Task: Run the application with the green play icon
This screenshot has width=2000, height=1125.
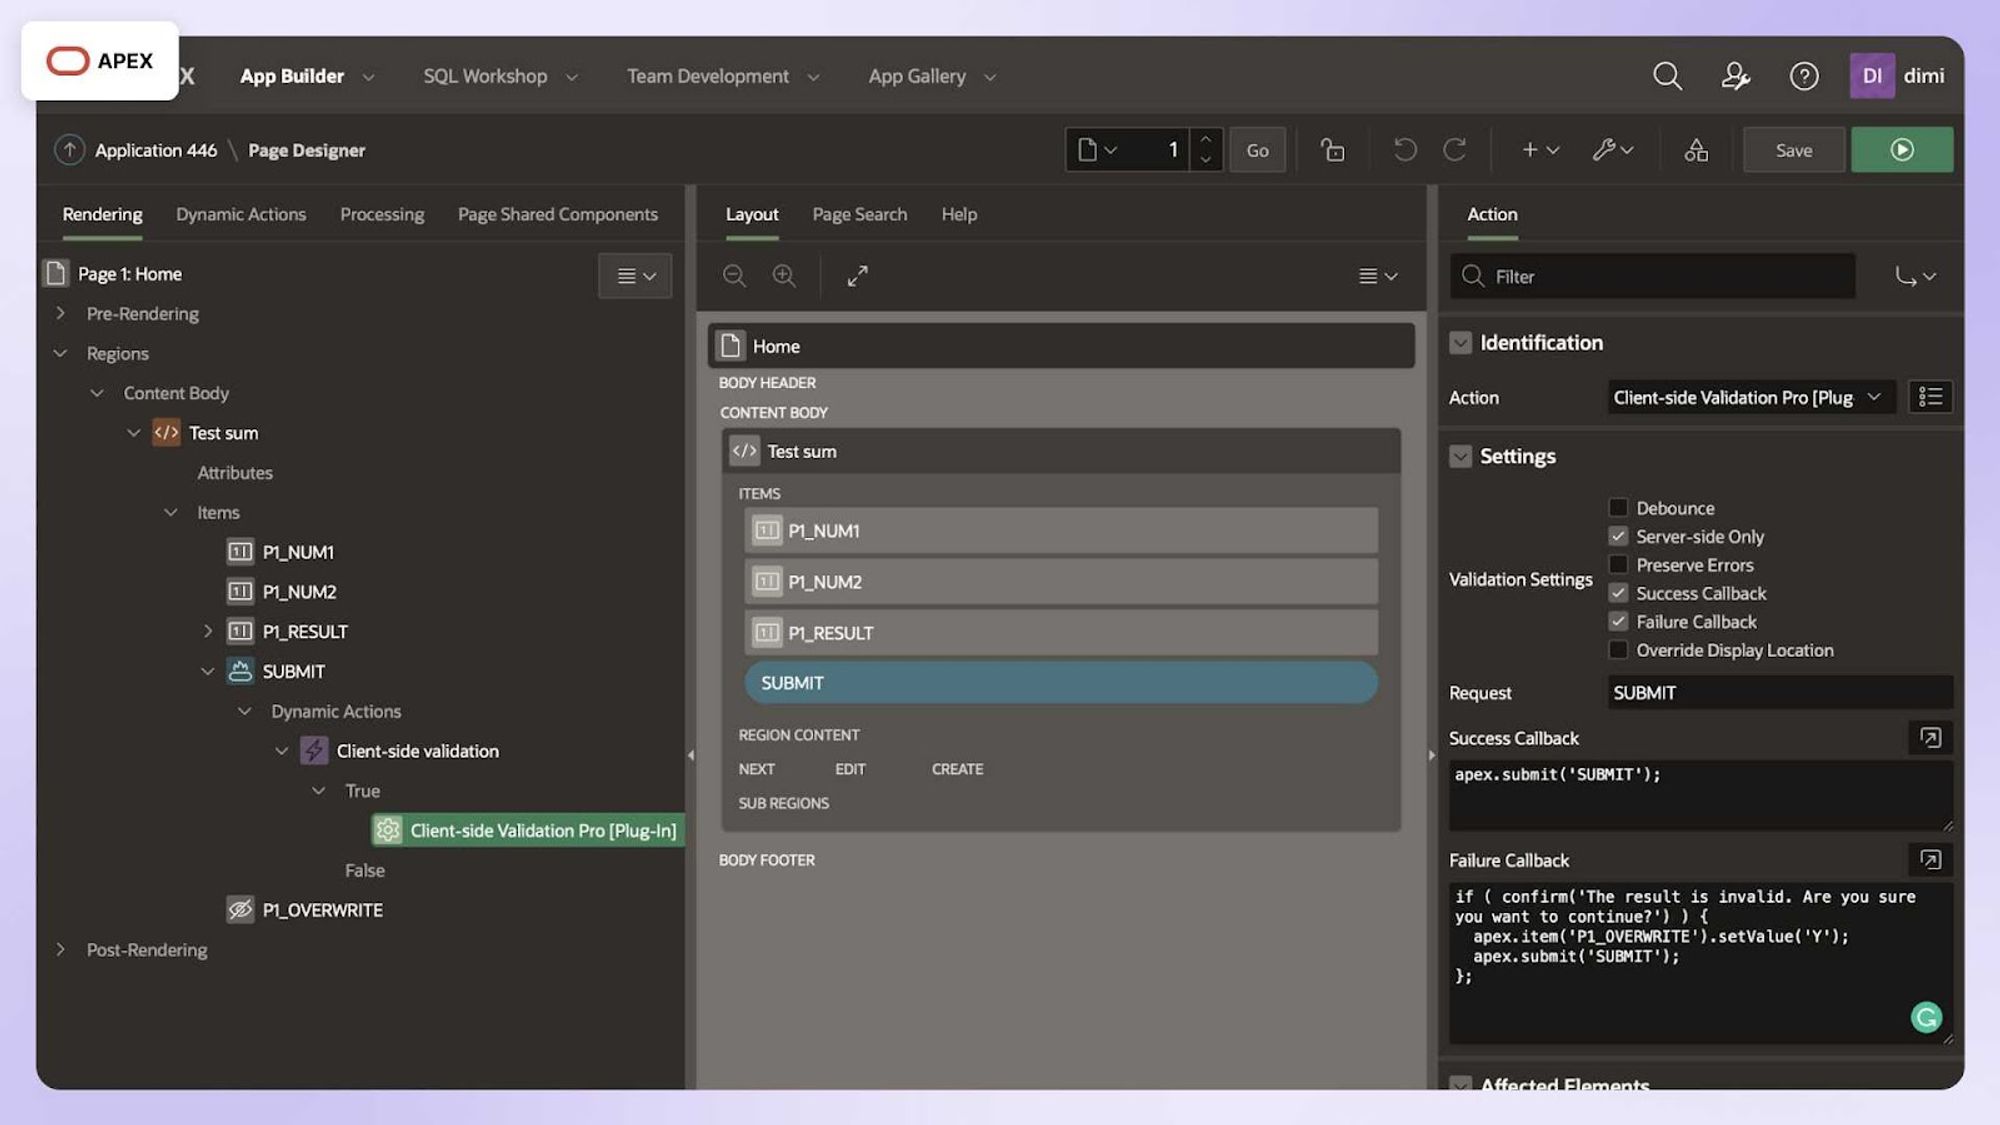Action: [1901, 149]
